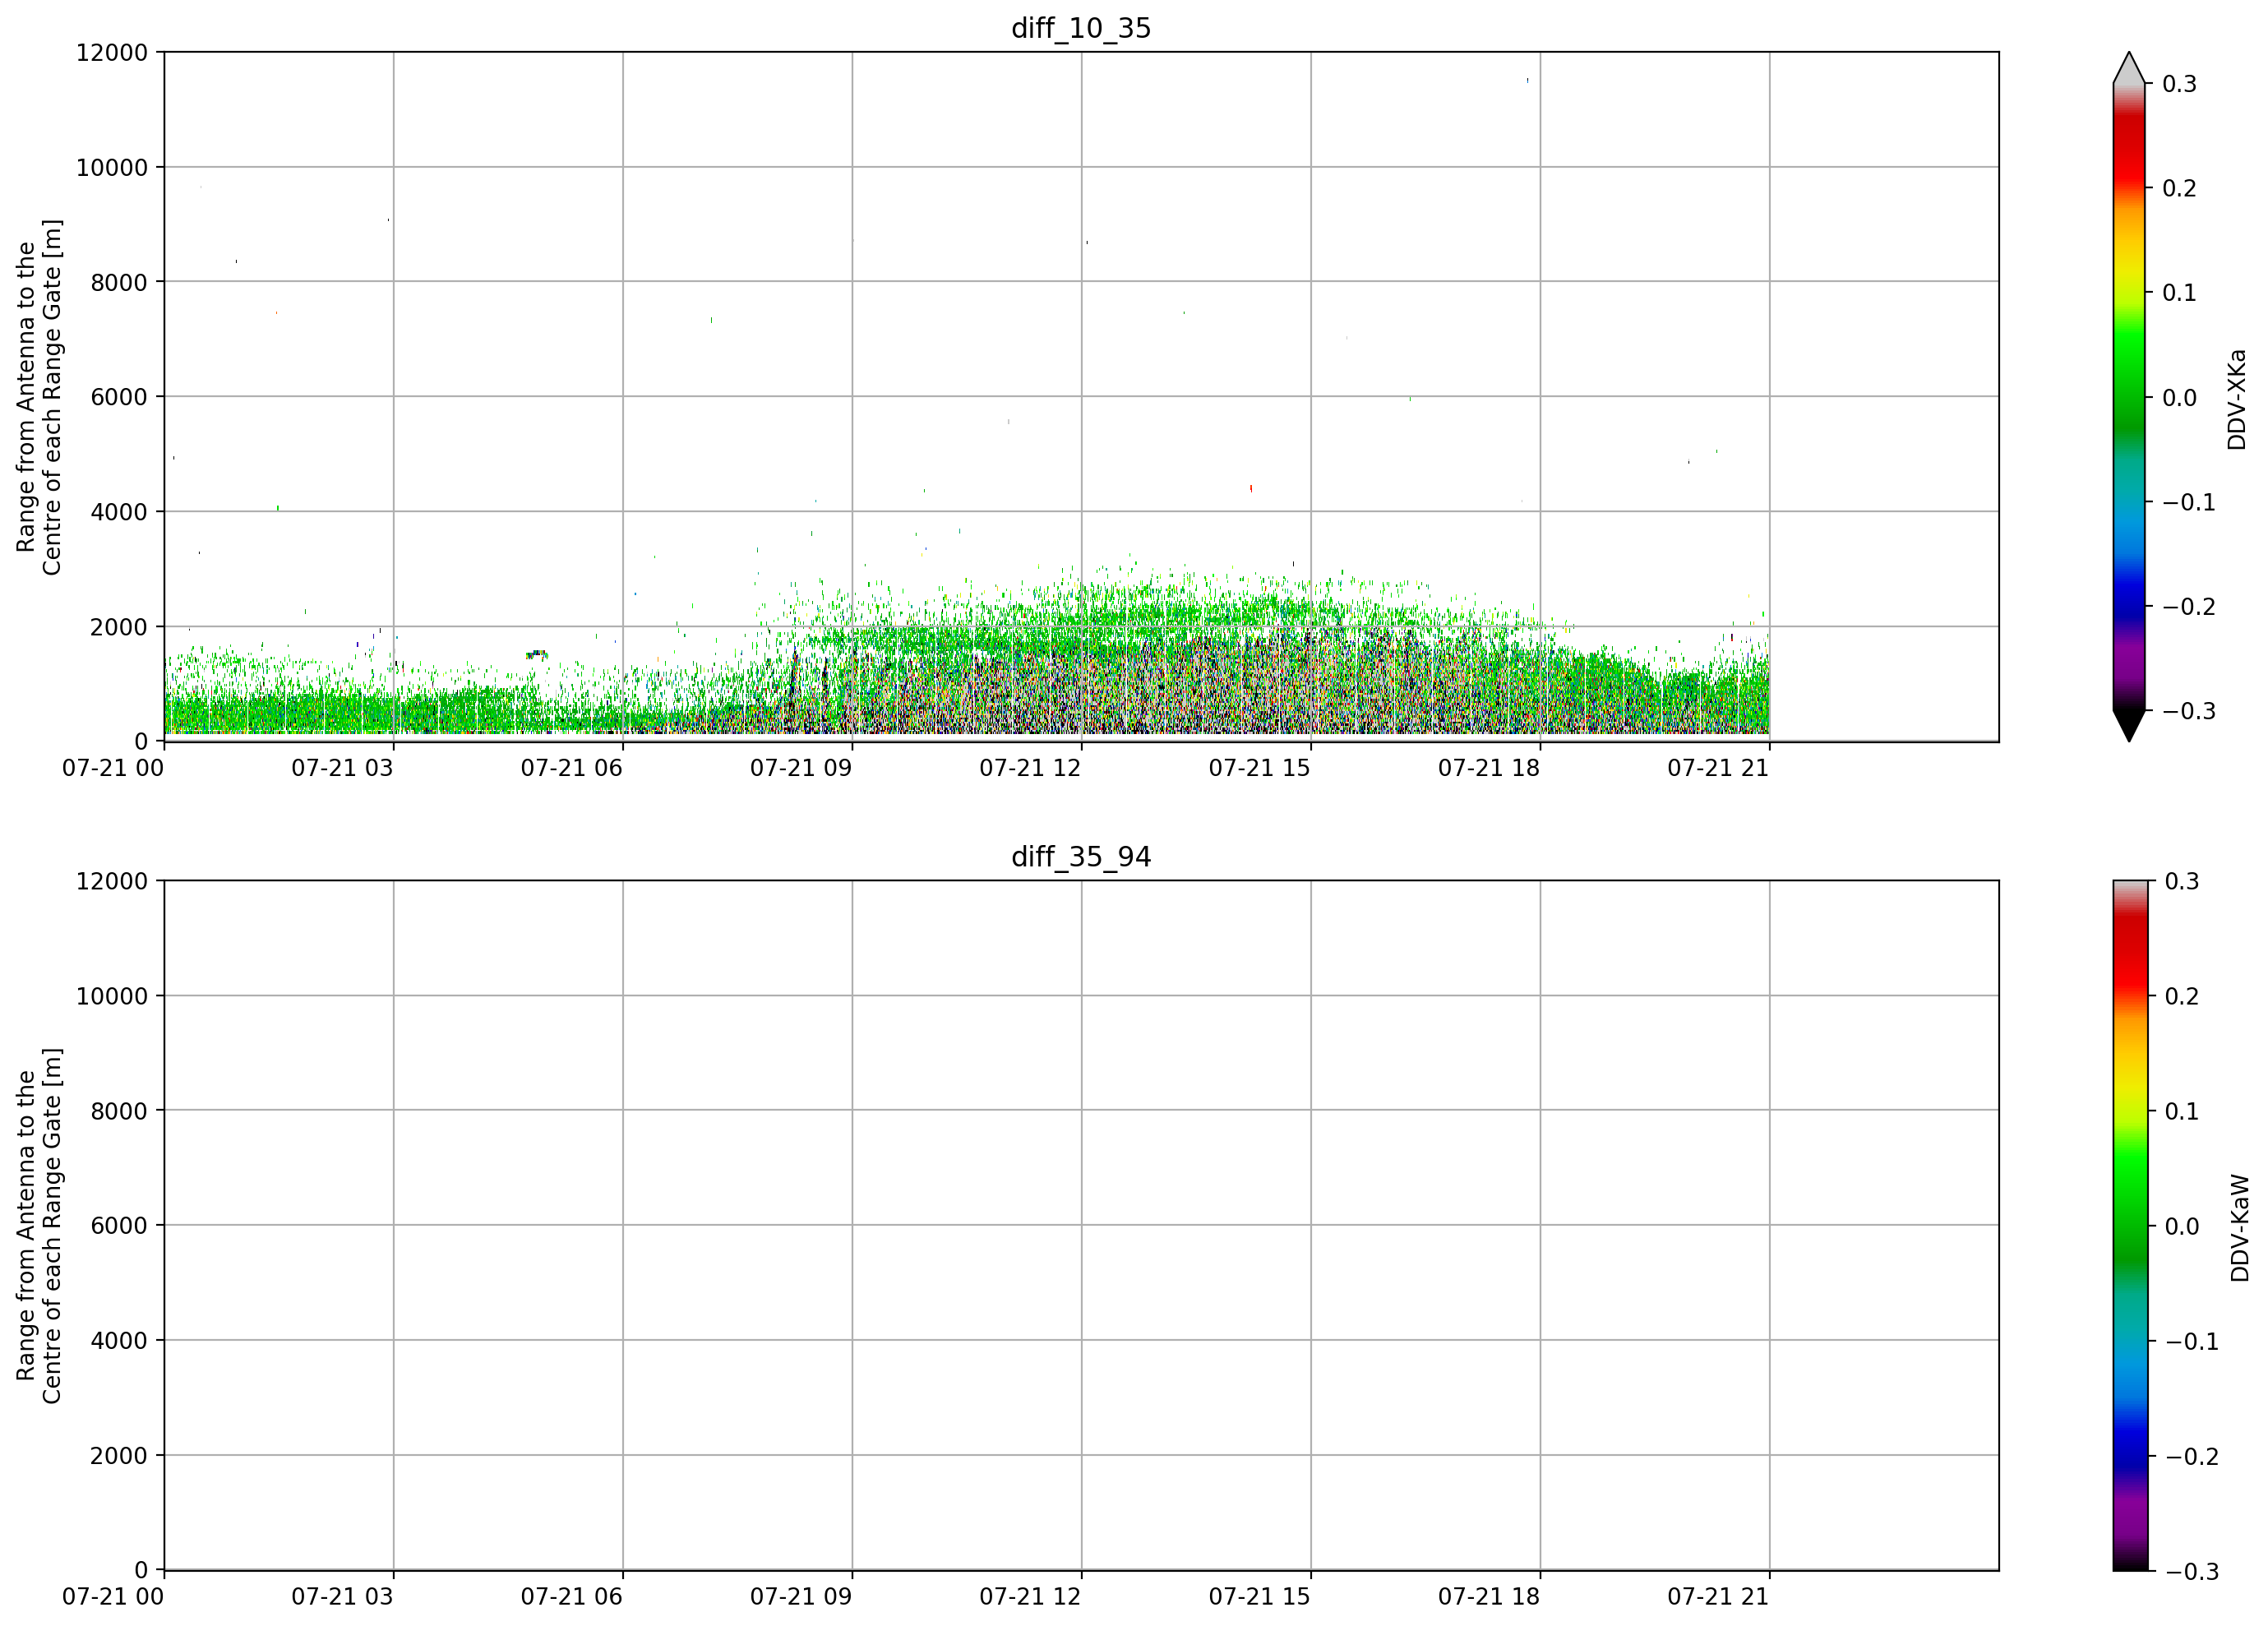Click the "0.1" tick on DDV-KaW colorbar
Screen dimensions: 2268x1626
(x=2182, y=1112)
